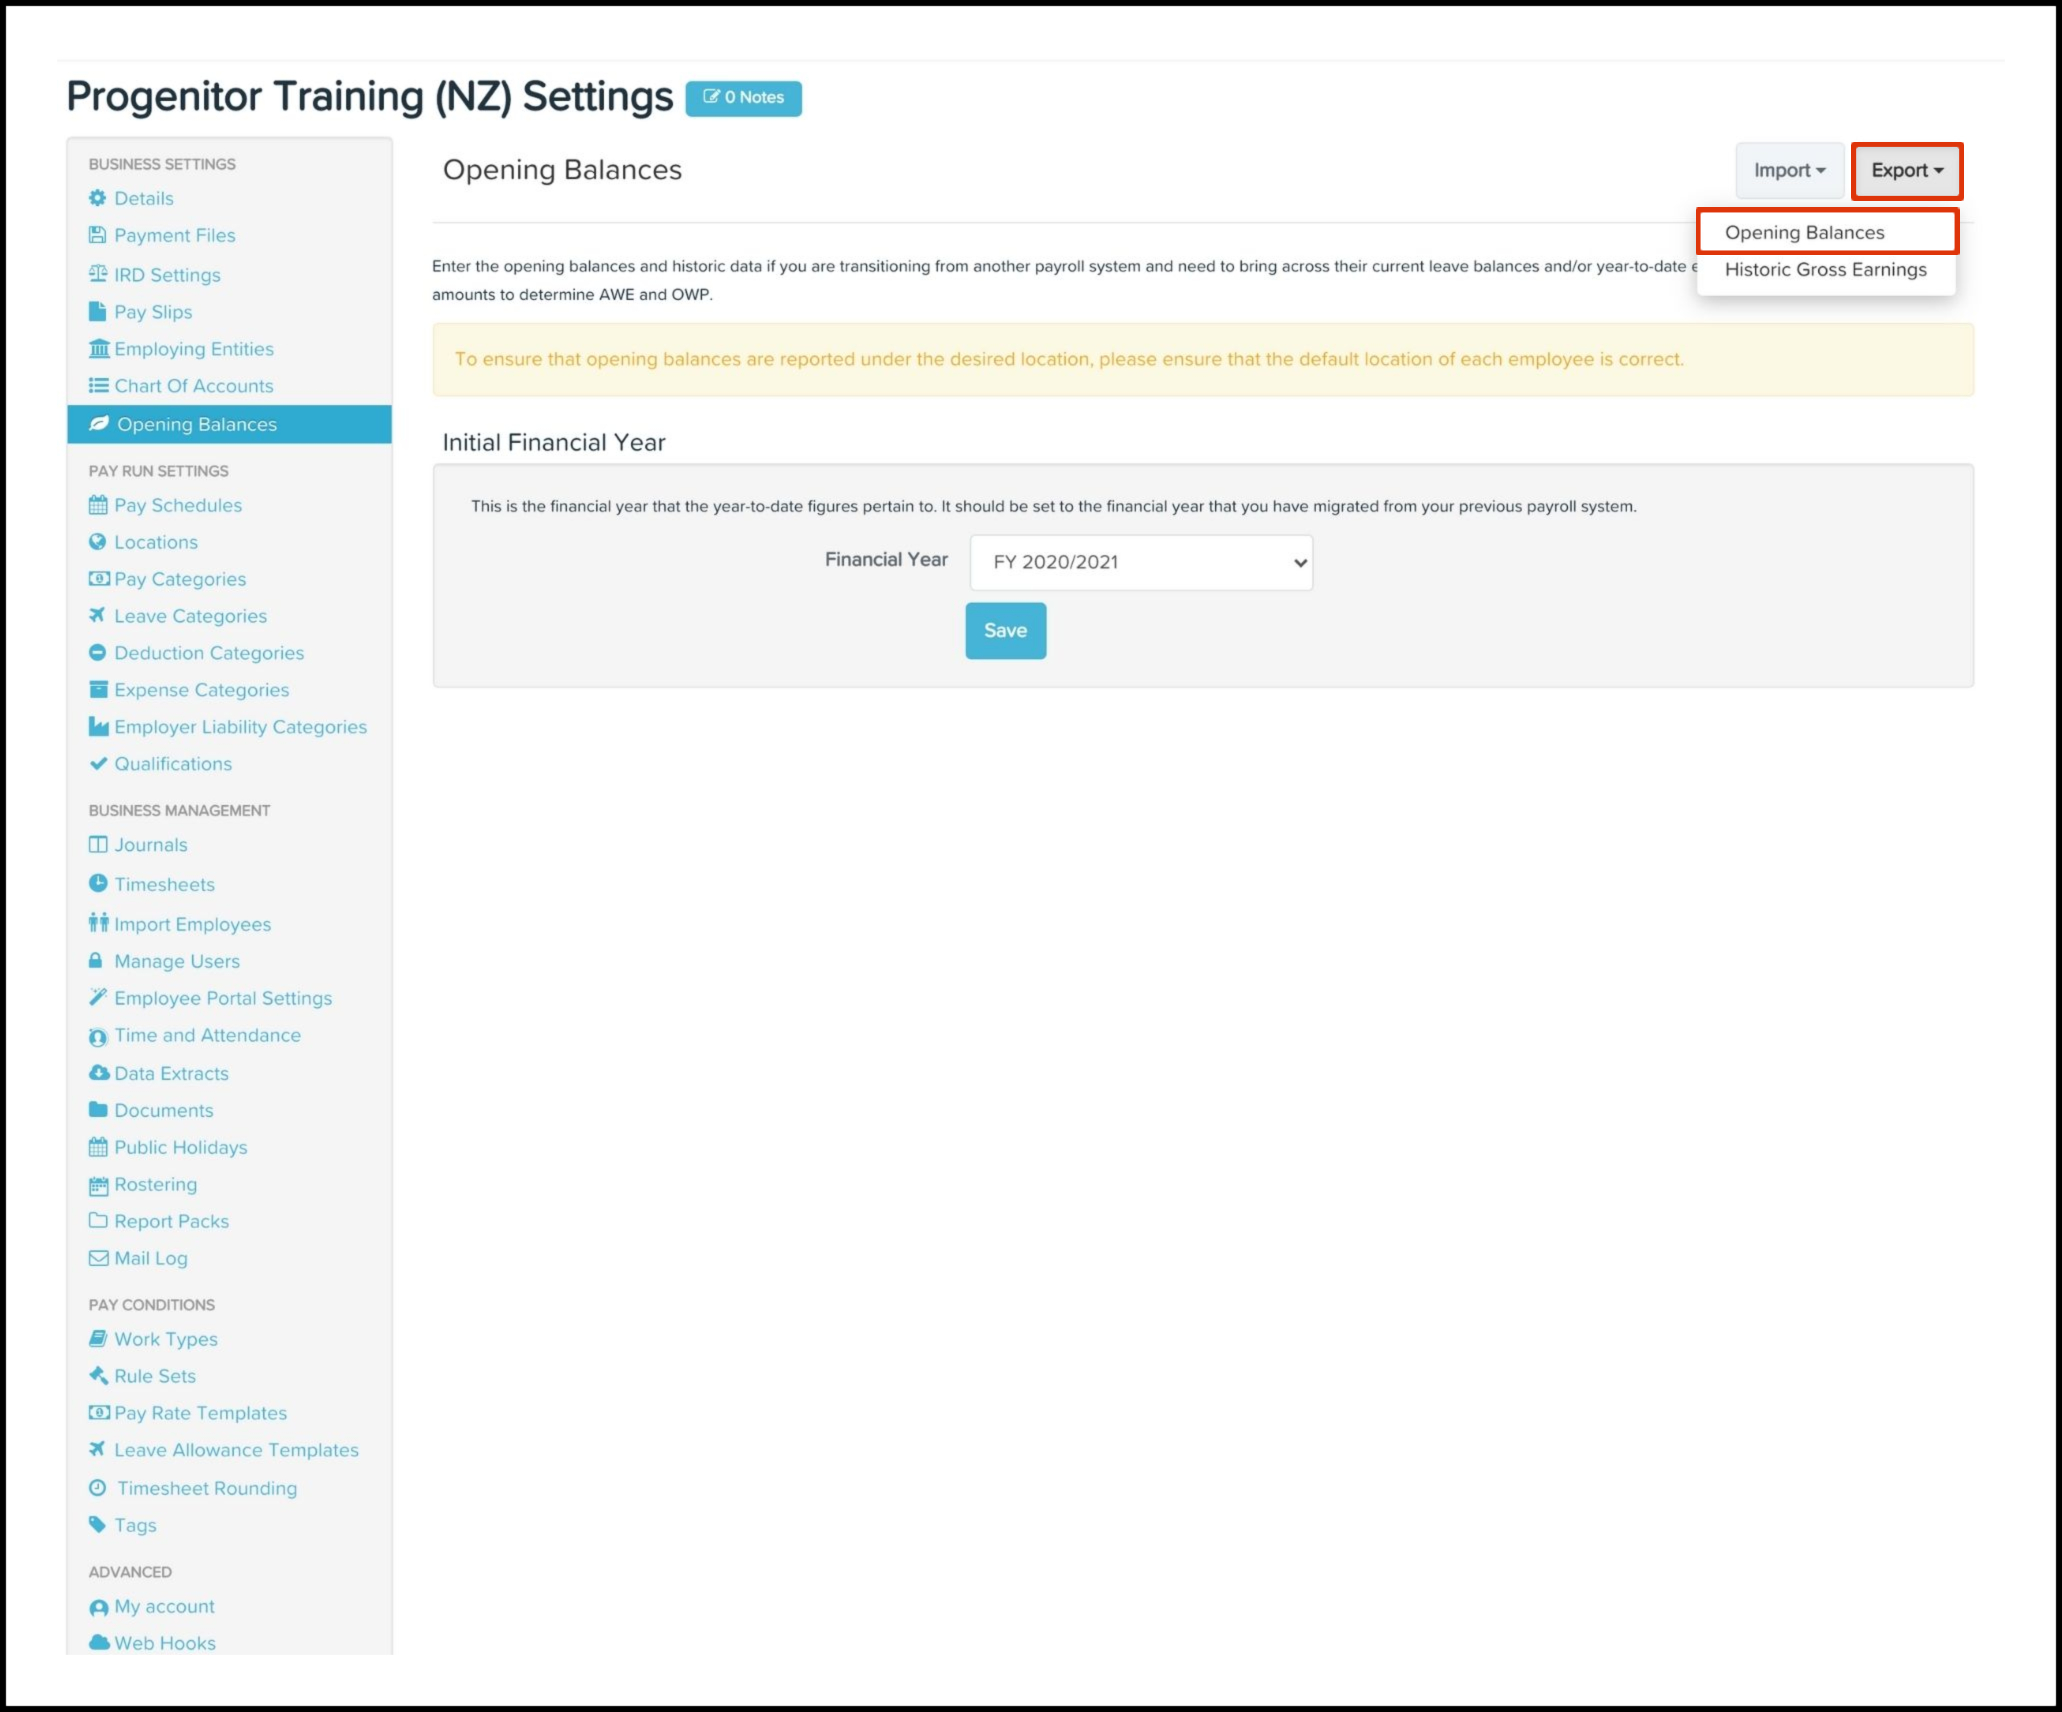Click the gear icon beside Details

[97, 198]
